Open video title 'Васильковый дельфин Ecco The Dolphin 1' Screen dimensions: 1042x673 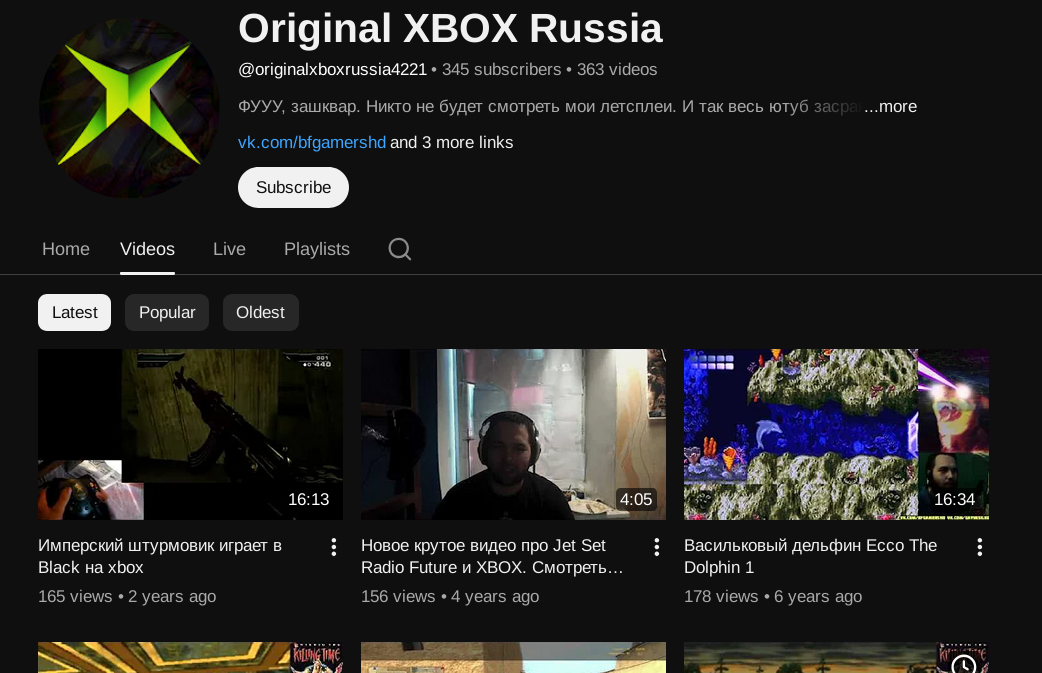tap(811, 556)
